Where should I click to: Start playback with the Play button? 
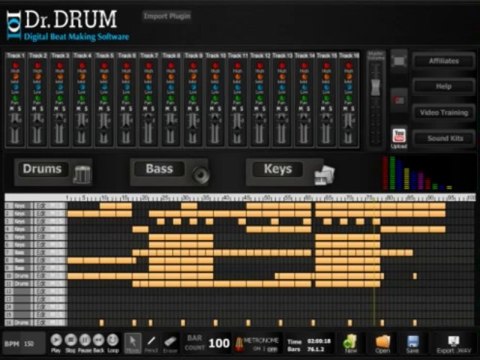[x=56, y=340]
